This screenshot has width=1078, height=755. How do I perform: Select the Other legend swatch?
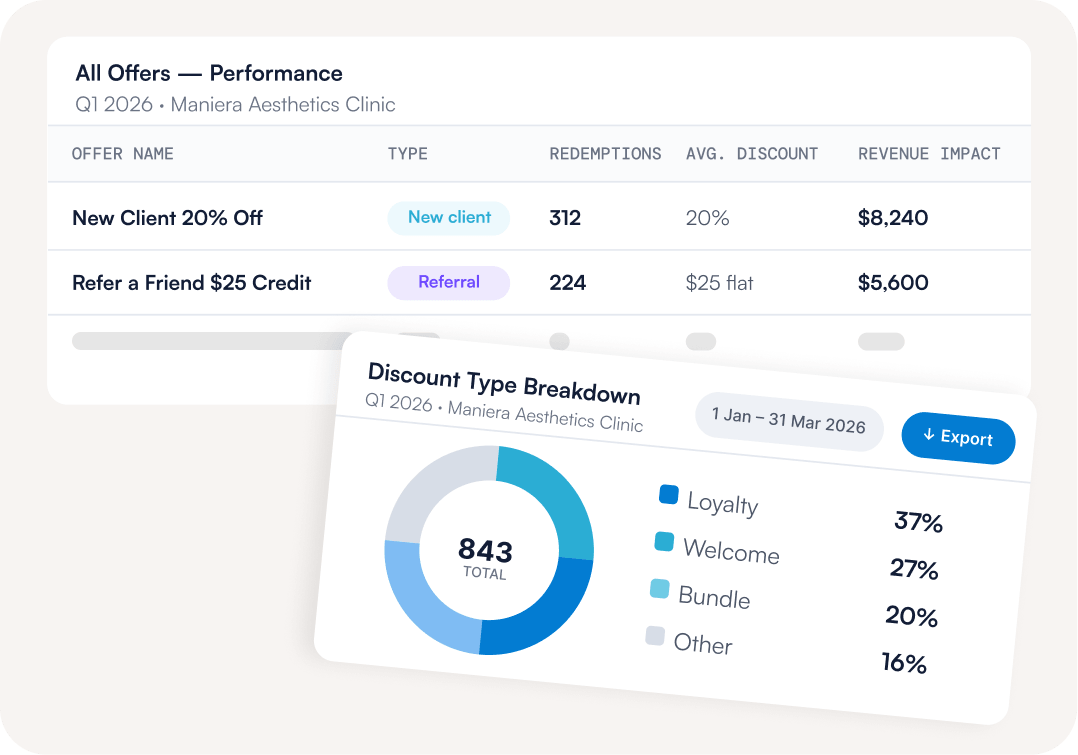tap(655, 635)
